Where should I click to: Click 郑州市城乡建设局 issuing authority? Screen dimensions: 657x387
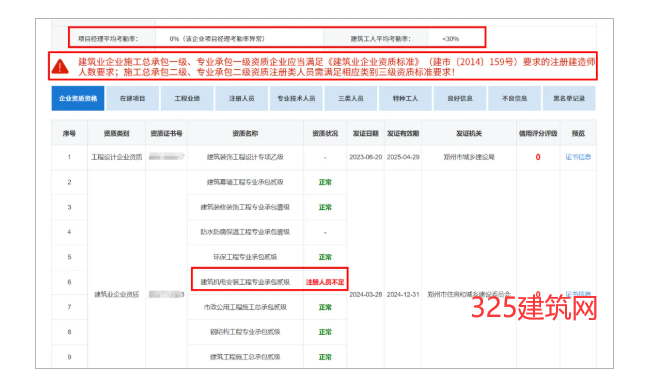pos(469,157)
